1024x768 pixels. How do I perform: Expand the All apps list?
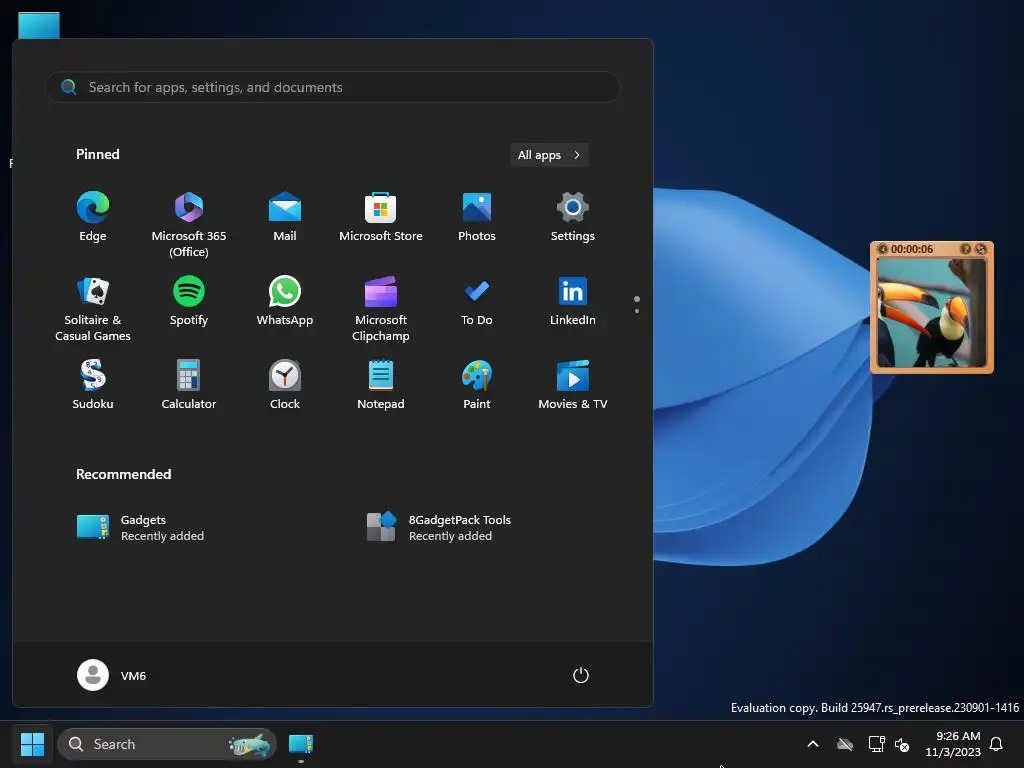(549, 155)
